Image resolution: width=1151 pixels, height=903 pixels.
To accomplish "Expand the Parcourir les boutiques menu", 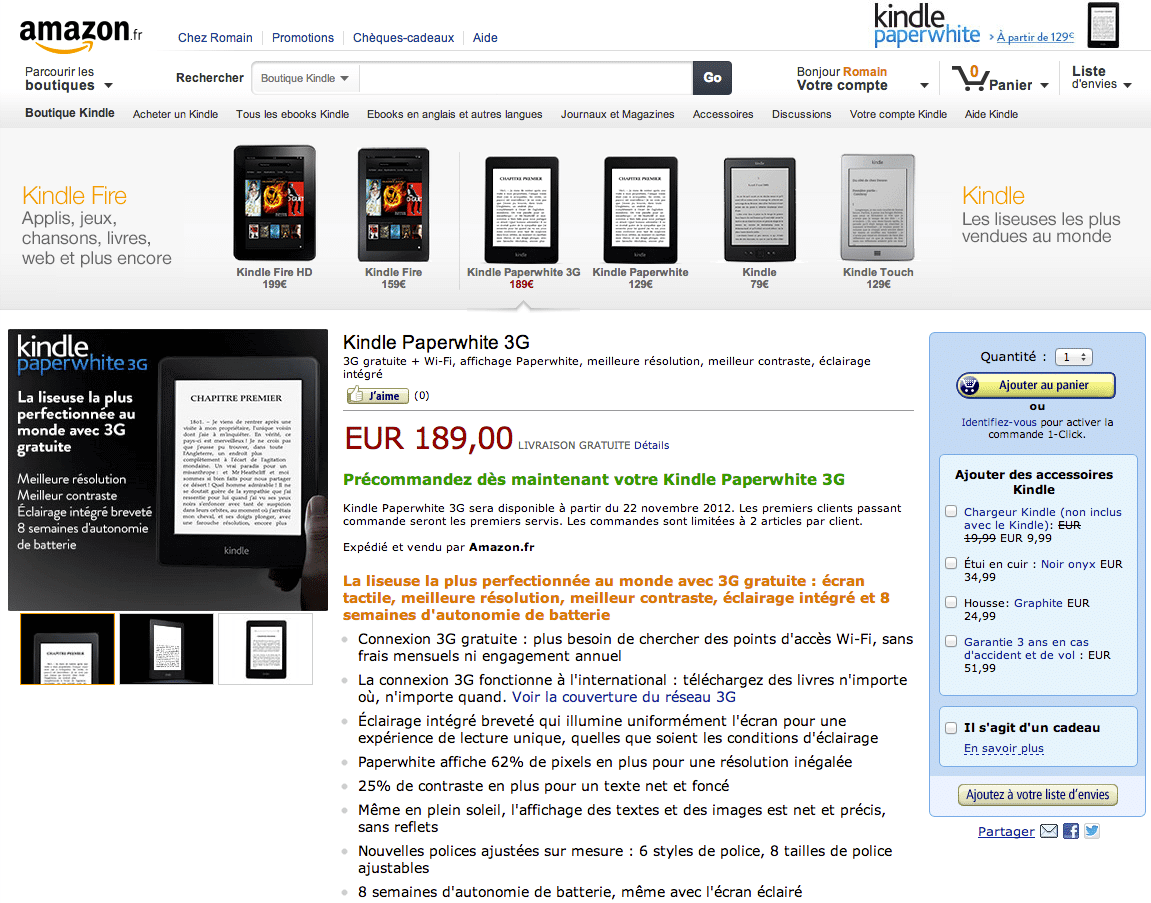I will click(68, 79).
